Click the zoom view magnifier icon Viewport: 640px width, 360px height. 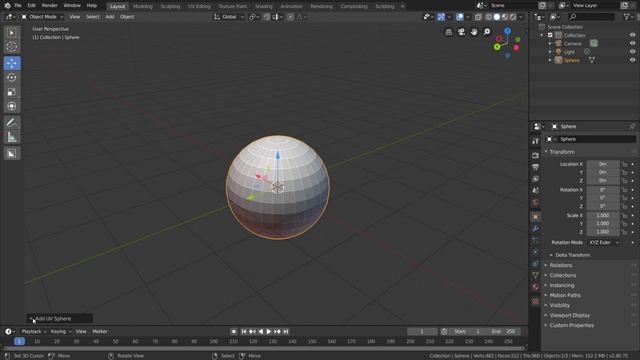487,32
